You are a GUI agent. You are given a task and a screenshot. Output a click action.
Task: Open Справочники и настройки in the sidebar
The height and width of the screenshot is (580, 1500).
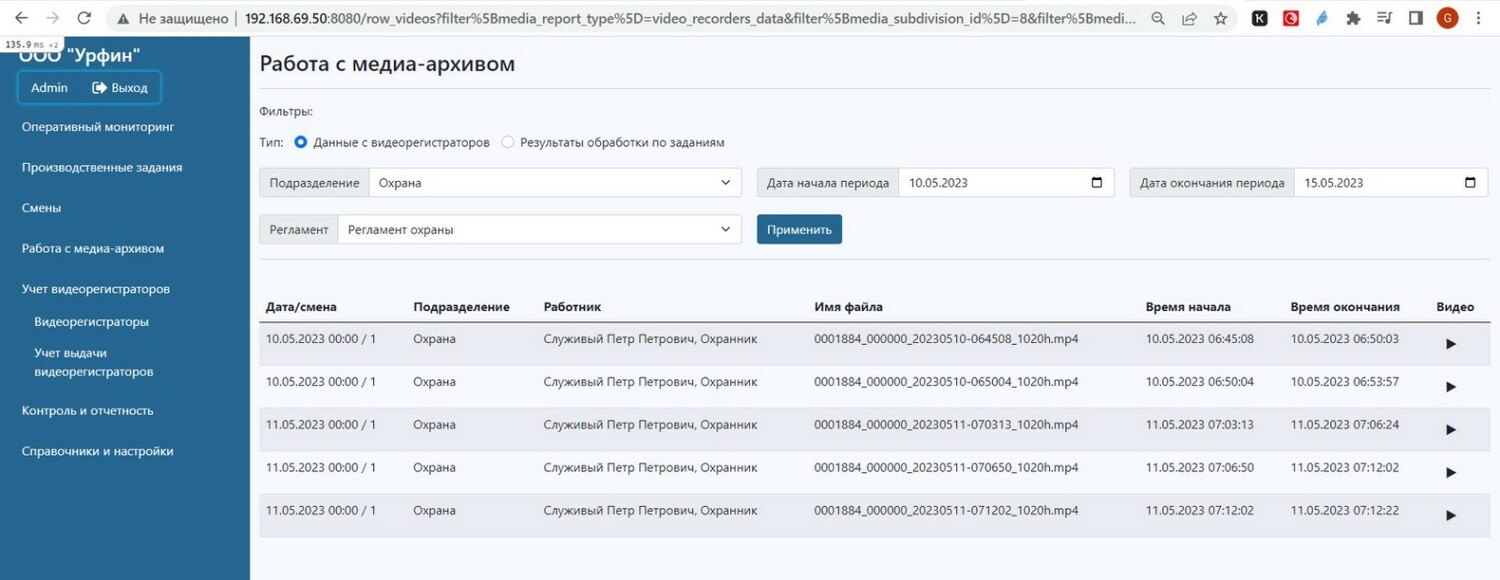pyautogui.click(x=98, y=451)
